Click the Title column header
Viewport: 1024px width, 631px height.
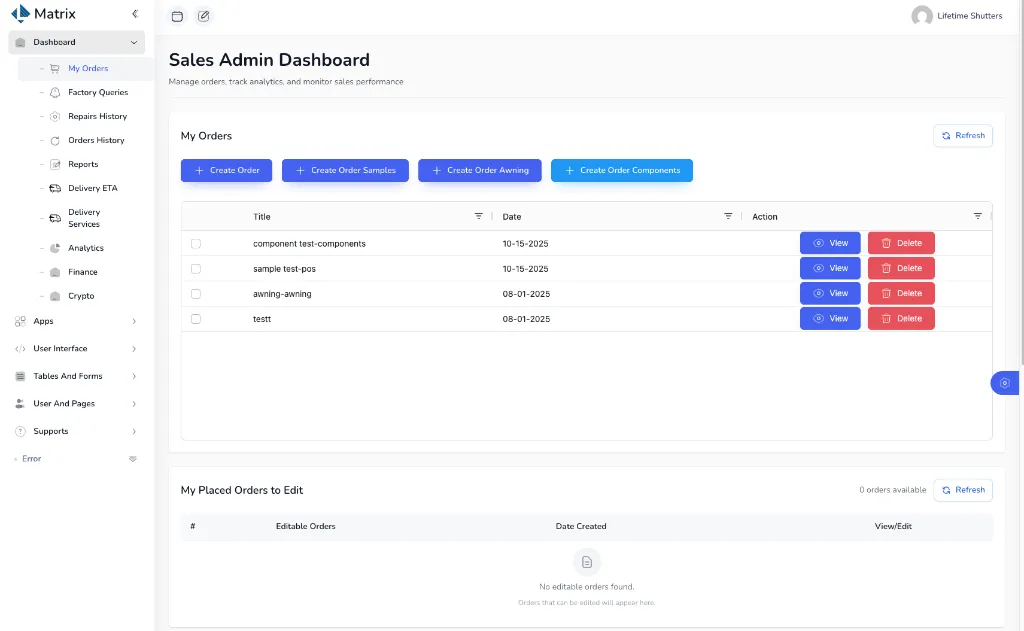point(262,217)
